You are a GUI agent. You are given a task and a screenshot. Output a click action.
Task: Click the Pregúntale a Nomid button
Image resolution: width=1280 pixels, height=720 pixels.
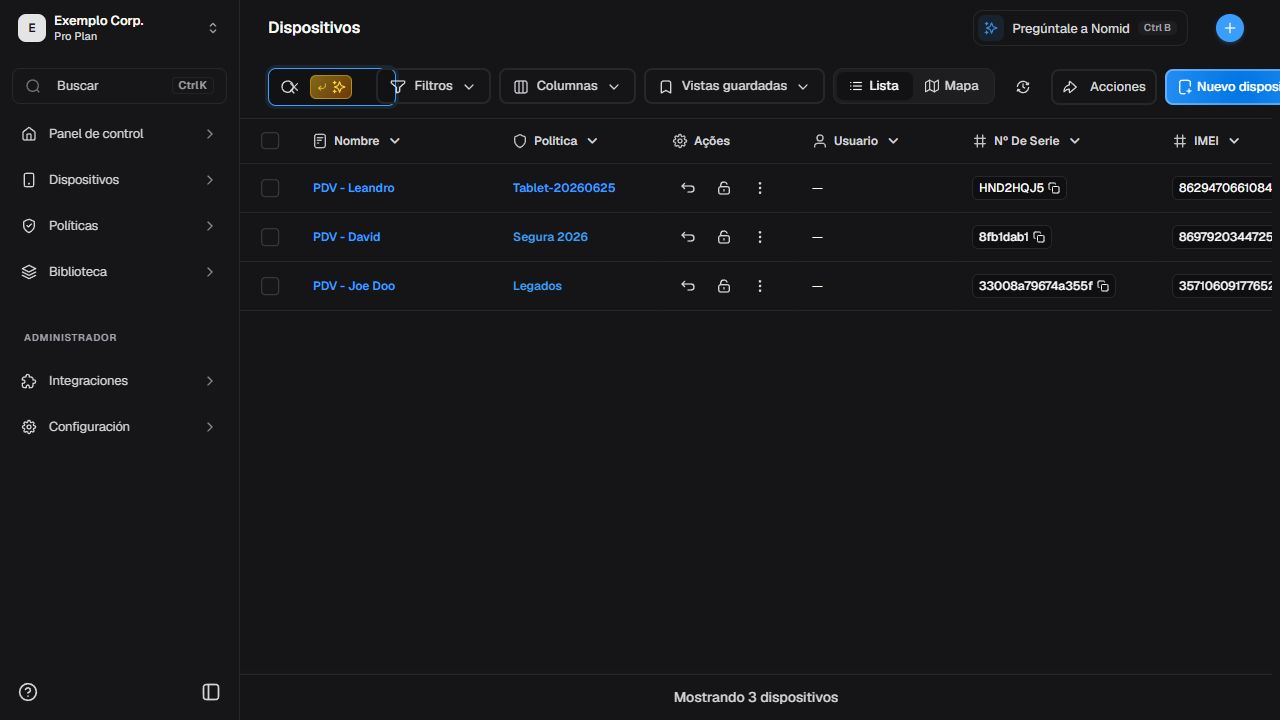coord(1080,28)
